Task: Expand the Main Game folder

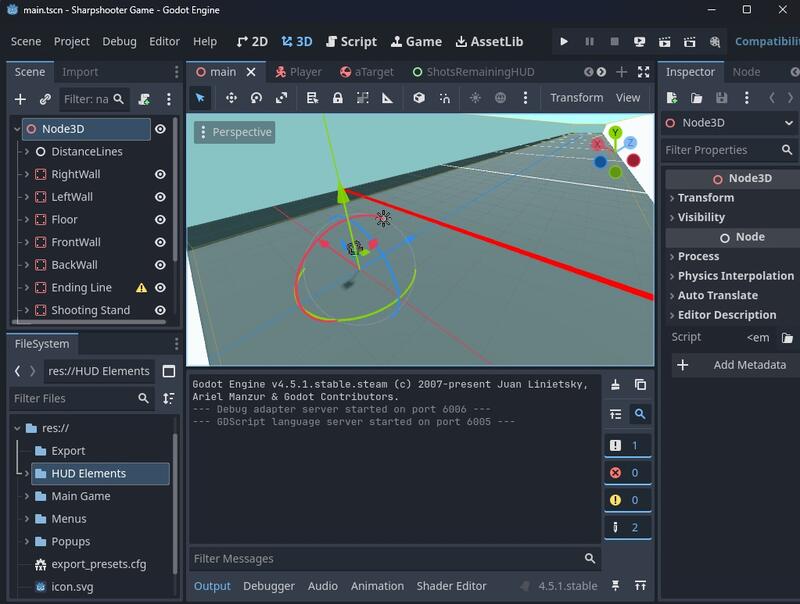Action: click(27, 496)
